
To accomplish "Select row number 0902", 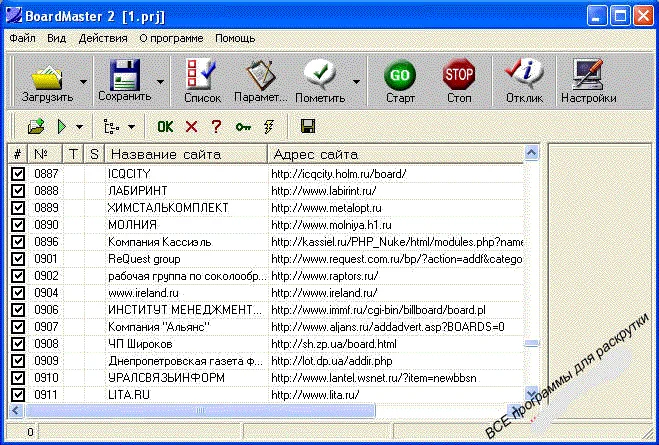I will (x=46, y=276).
